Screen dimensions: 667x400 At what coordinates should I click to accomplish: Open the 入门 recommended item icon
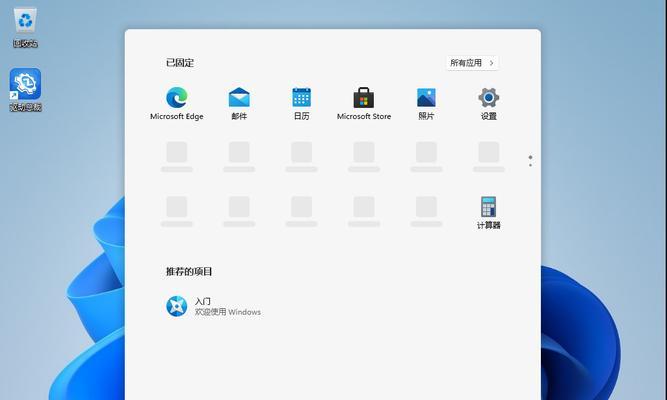click(x=177, y=306)
